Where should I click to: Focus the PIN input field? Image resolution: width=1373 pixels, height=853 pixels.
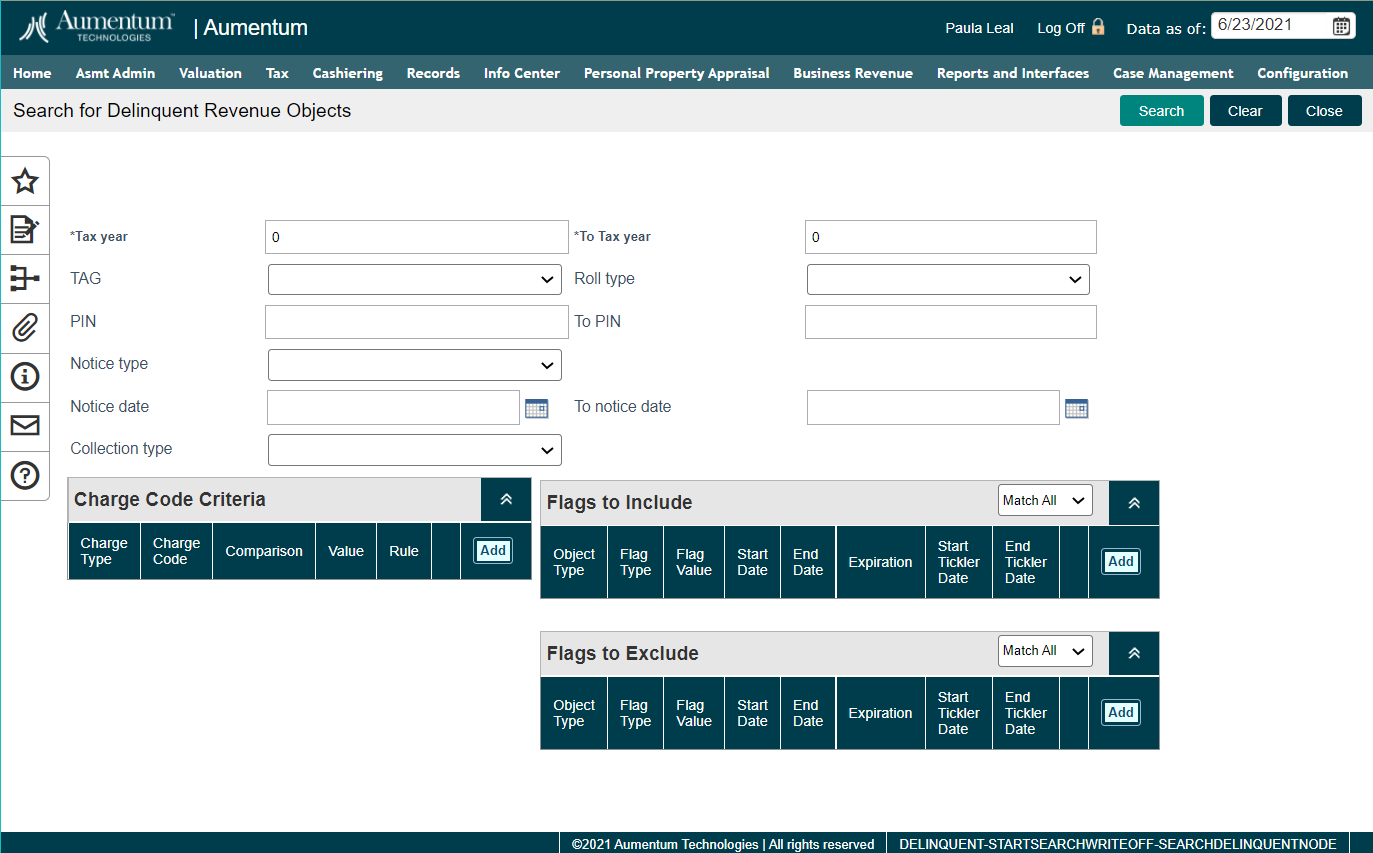(417, 322)
